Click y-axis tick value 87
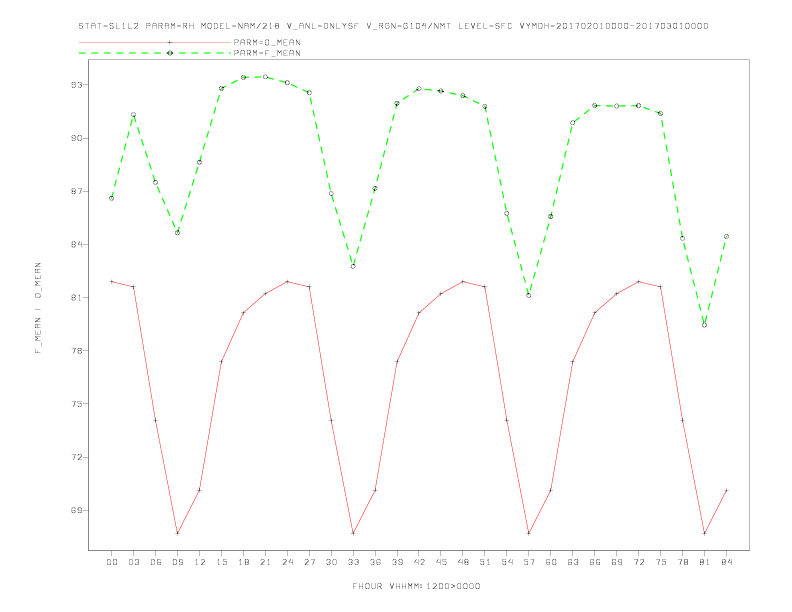This screenshot has height=612, width=792. click(76, 191)
